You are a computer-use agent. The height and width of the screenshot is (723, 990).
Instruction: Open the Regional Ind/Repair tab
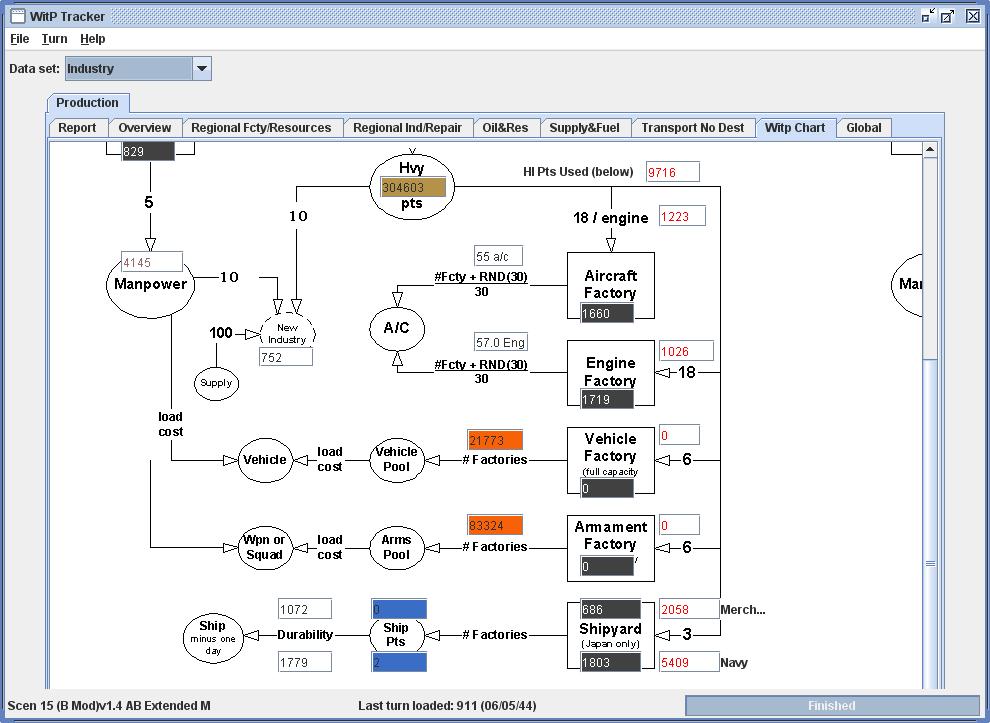tap(407, 128)
